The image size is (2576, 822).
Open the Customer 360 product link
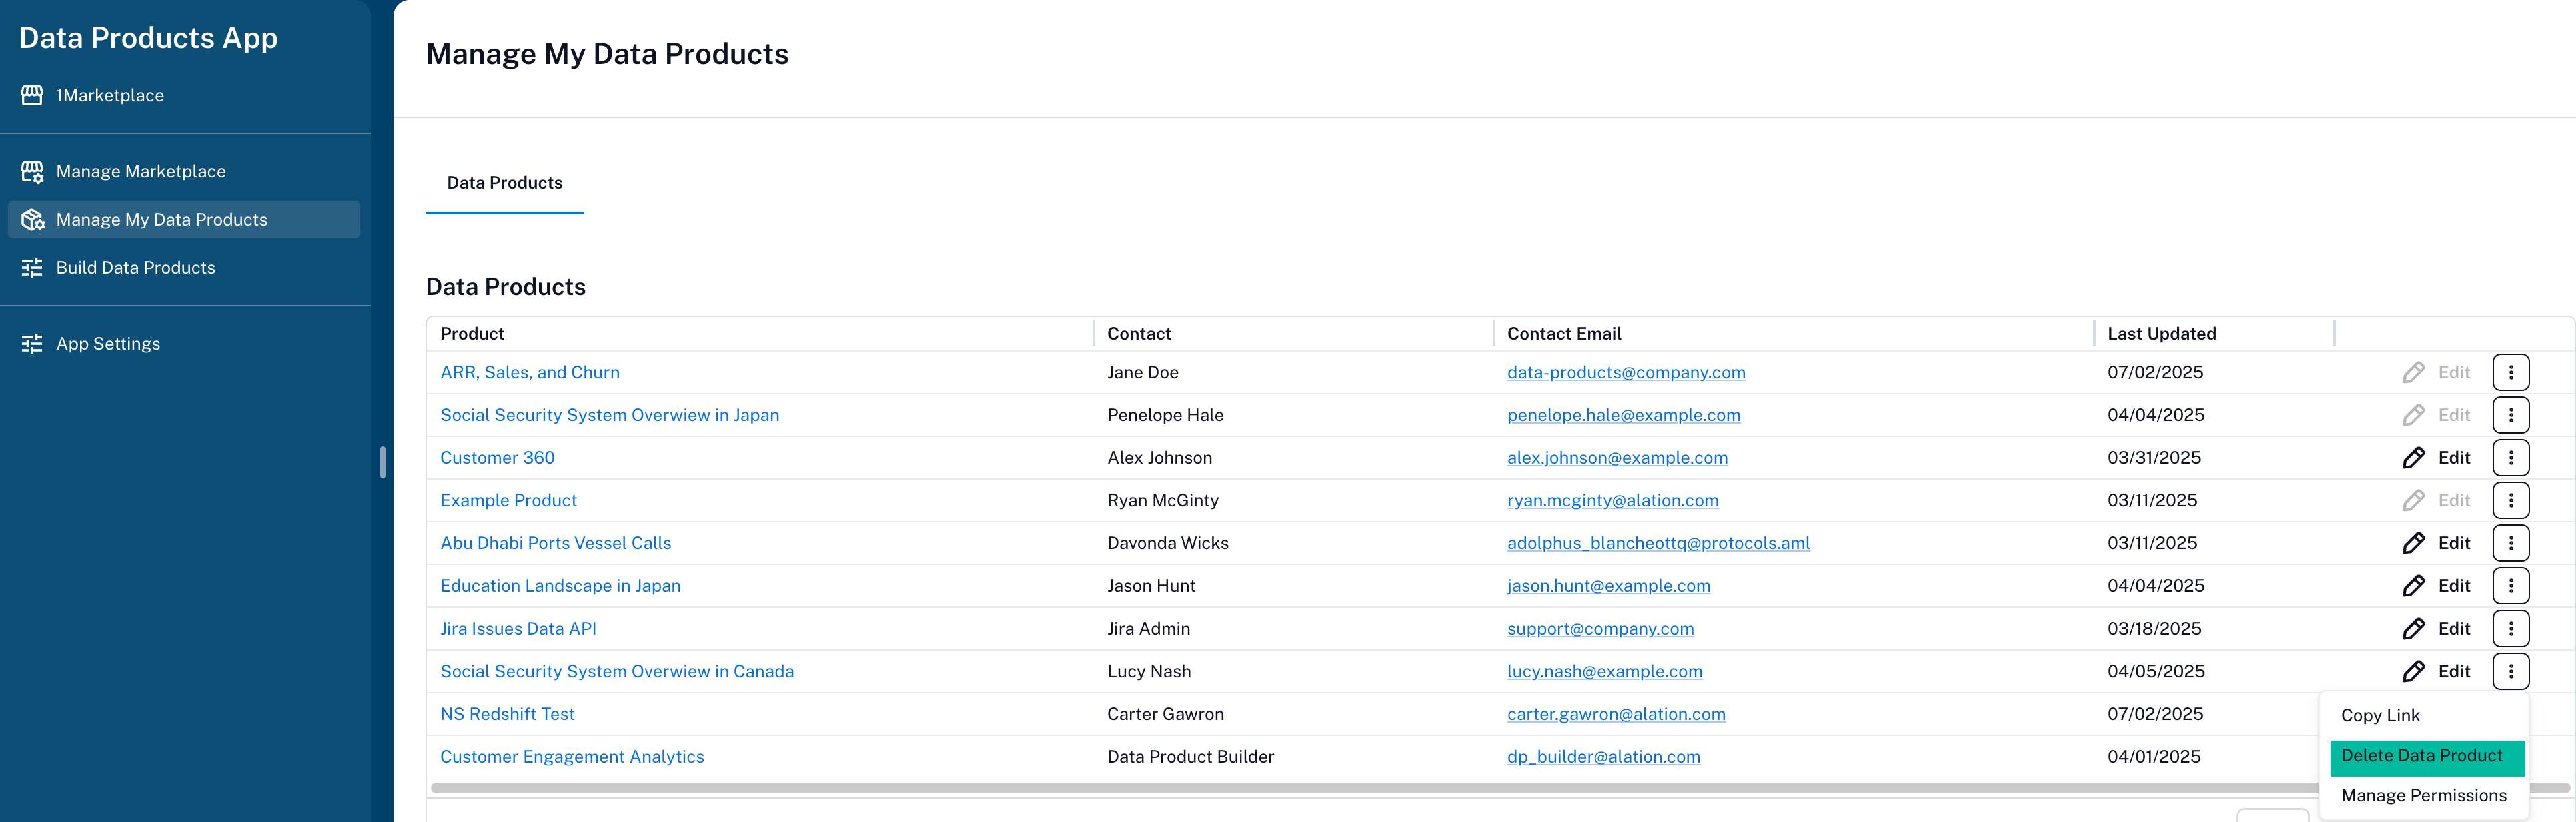[497, 458]
